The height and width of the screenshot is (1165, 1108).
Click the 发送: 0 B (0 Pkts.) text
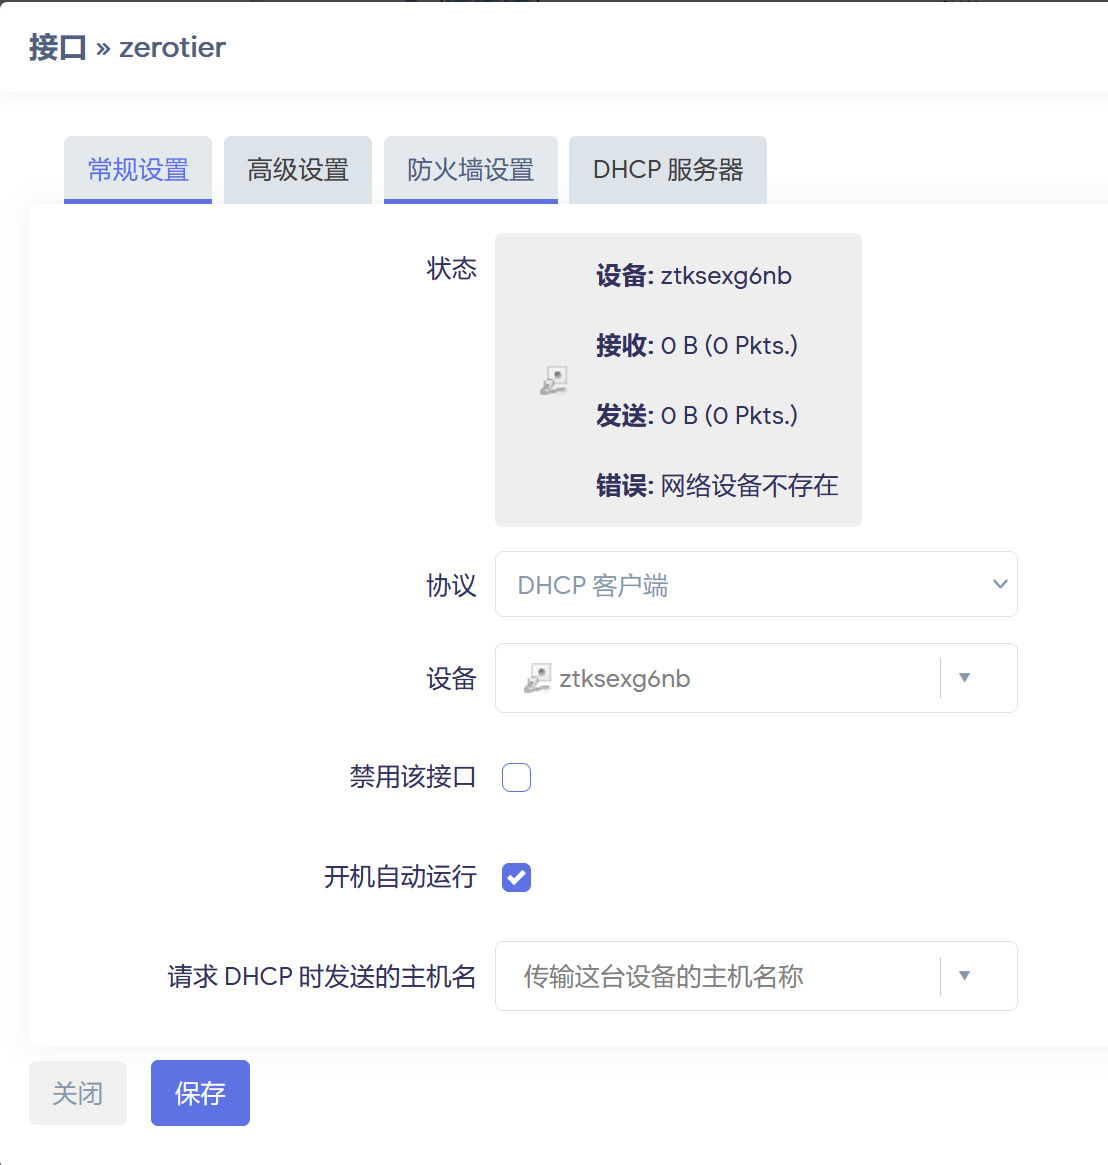(697, 415)
